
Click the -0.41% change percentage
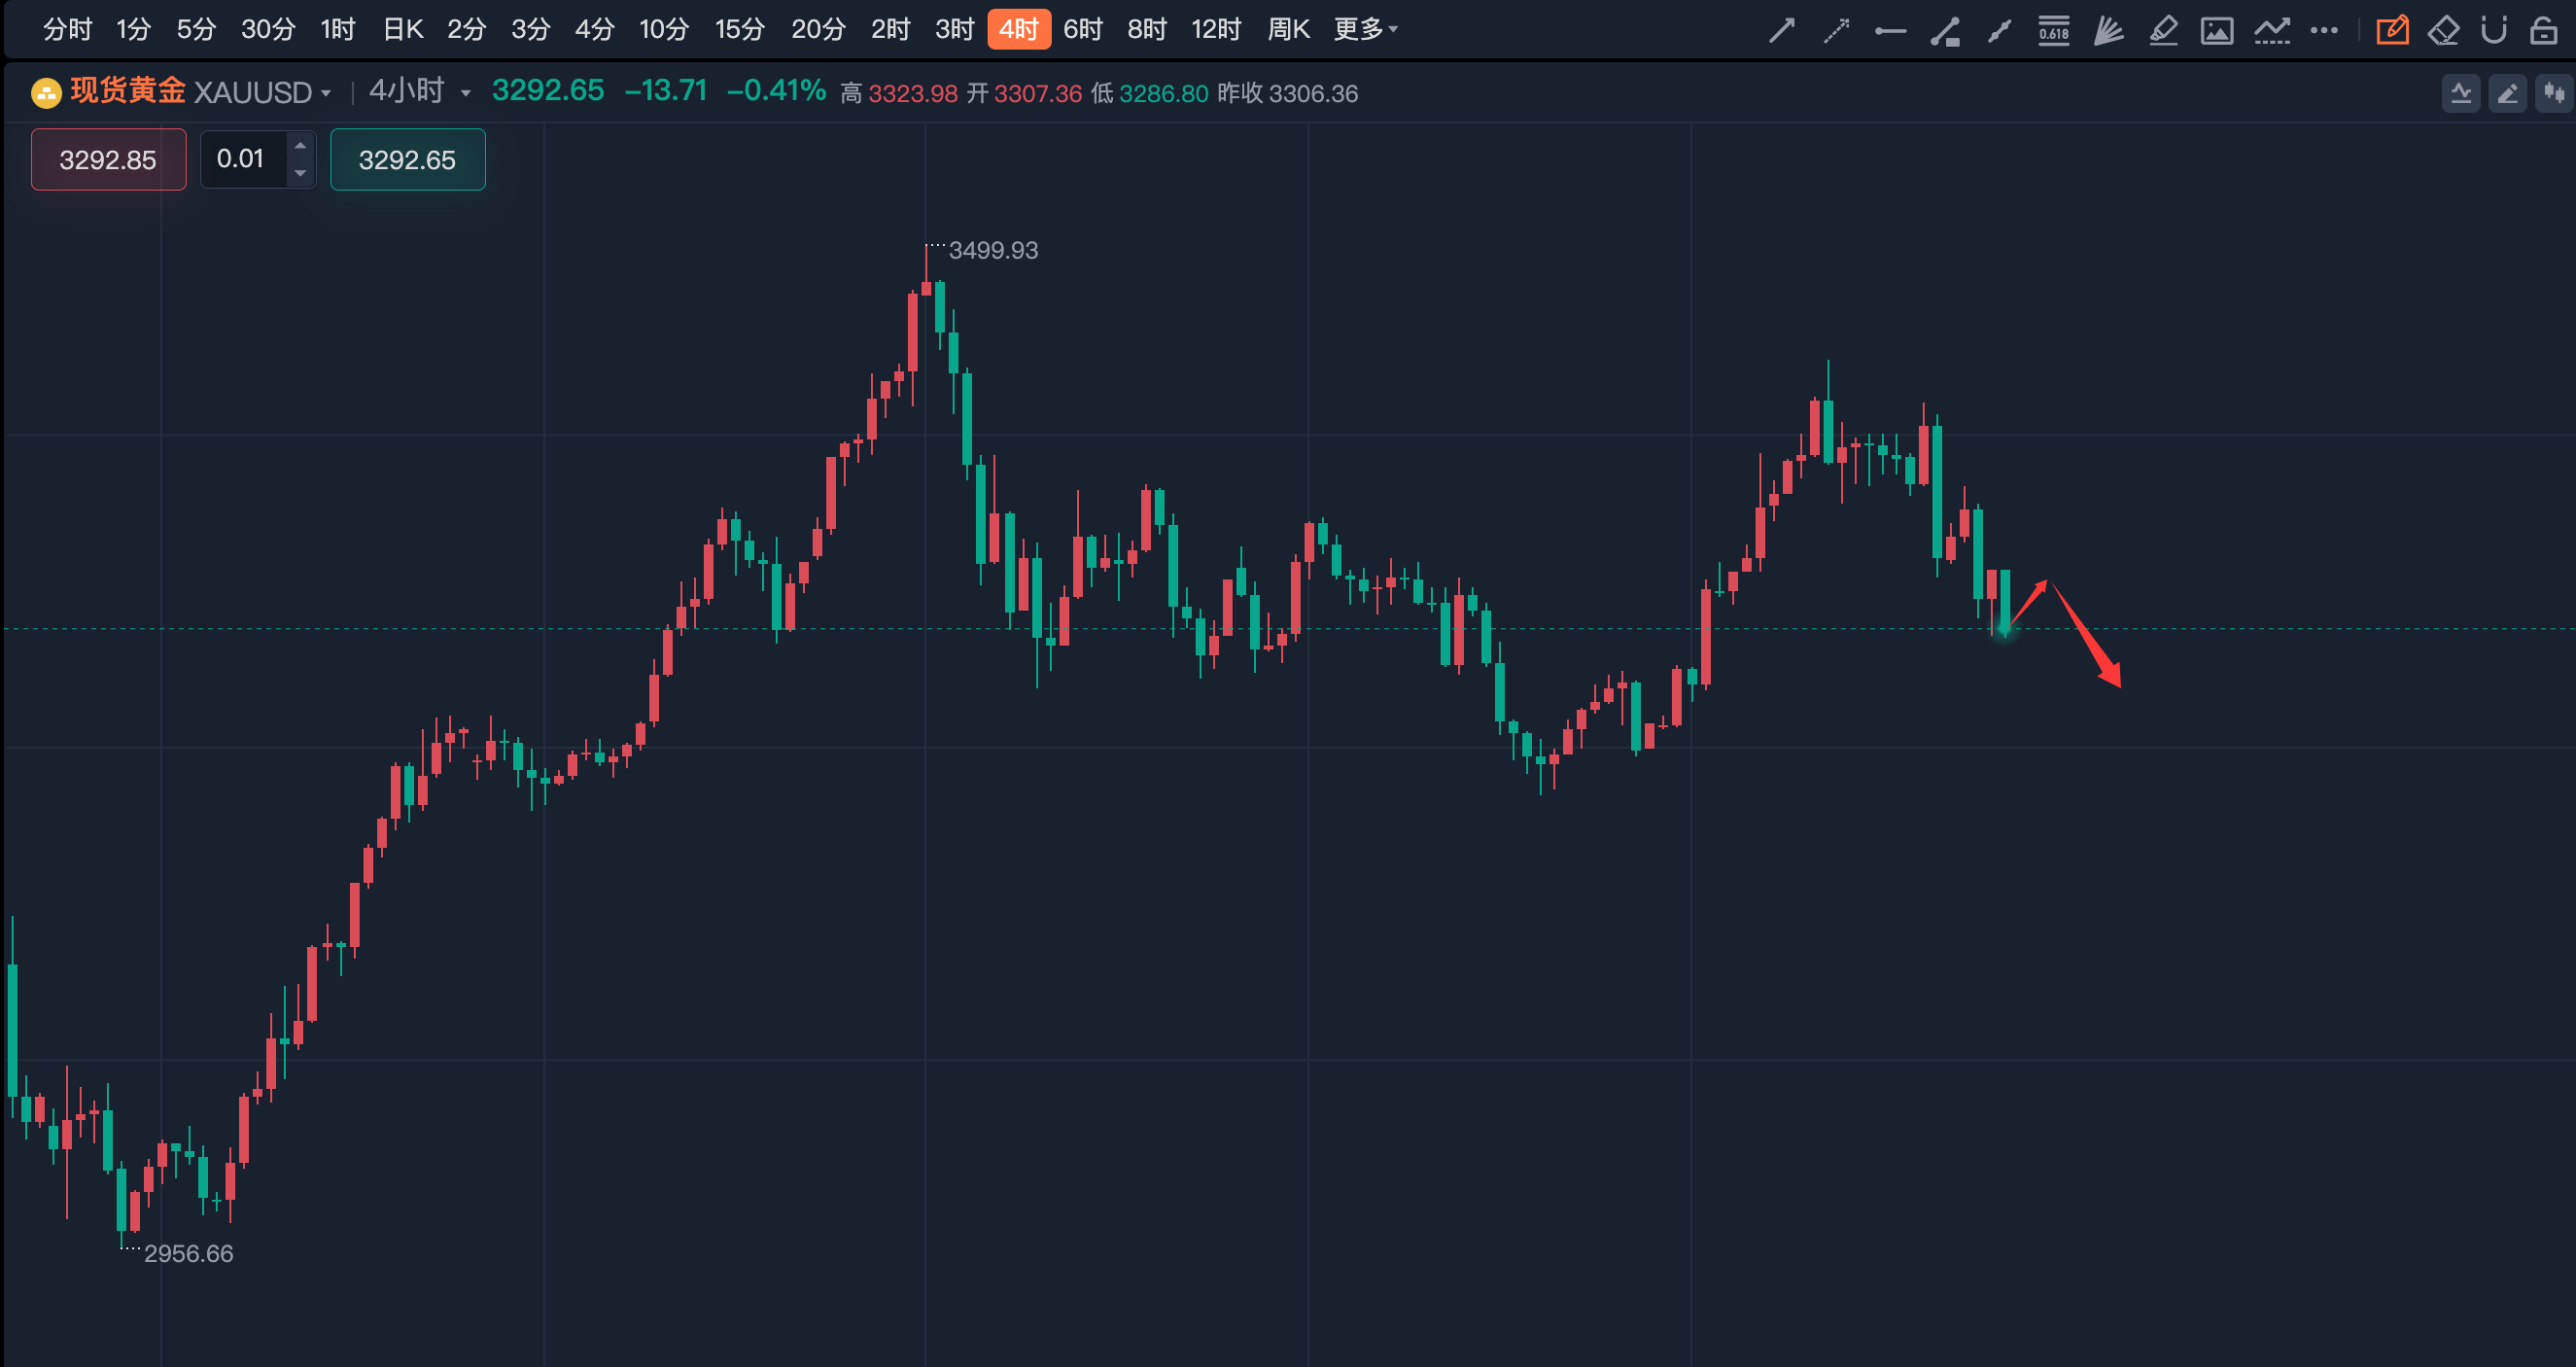776,91
